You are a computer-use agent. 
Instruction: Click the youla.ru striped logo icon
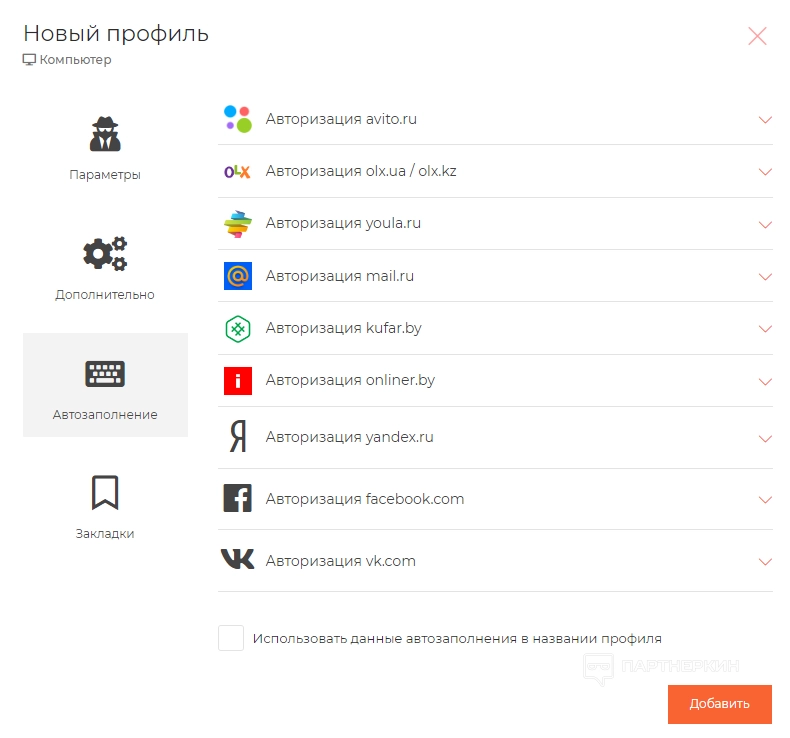coord(237,224)
